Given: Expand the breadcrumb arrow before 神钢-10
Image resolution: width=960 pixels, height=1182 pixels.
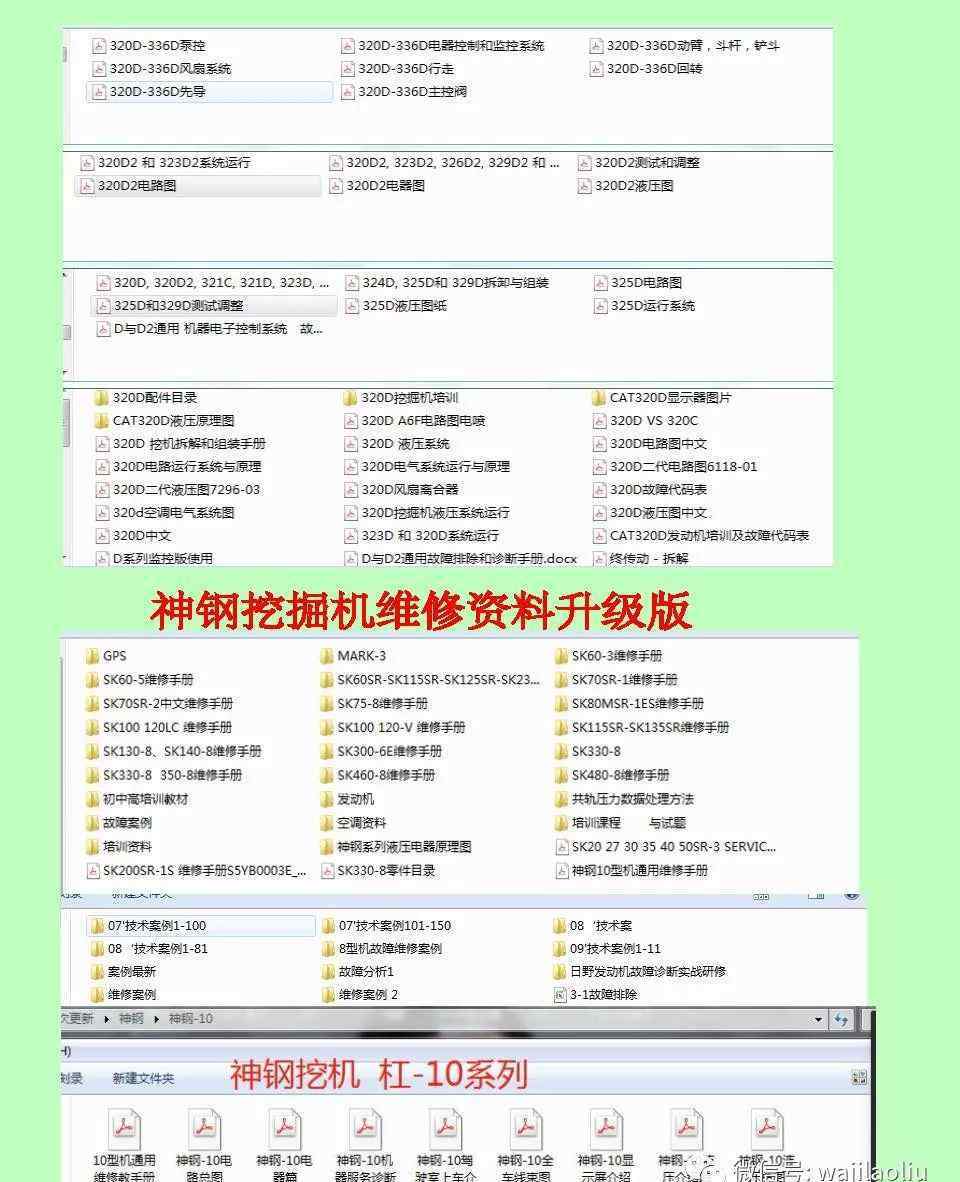Looking at the screenshot, I should [x=157, y=1019].
